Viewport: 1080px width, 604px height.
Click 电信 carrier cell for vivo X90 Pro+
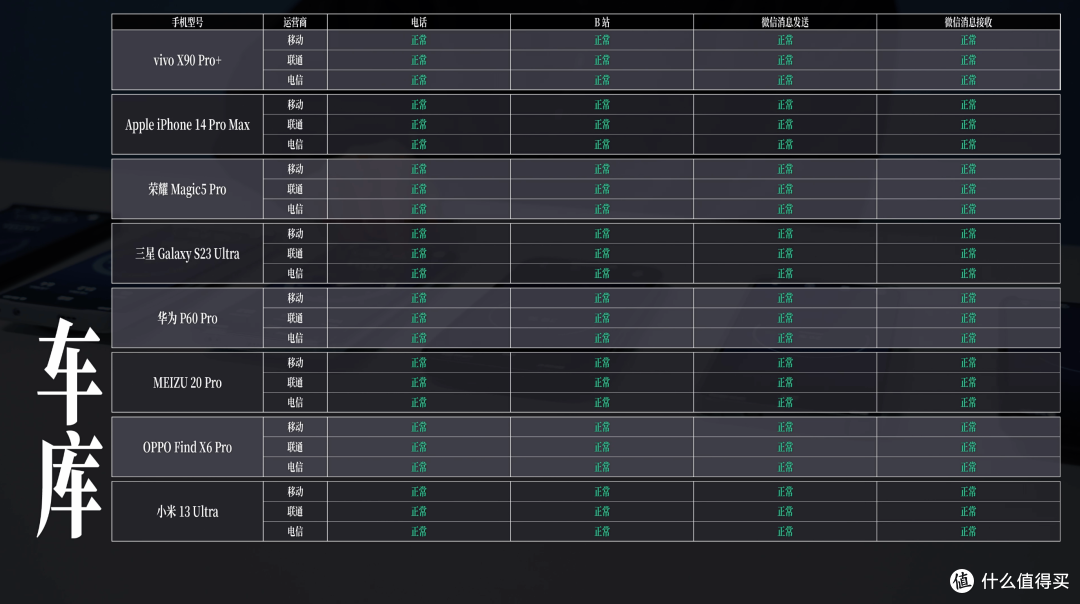295,80
